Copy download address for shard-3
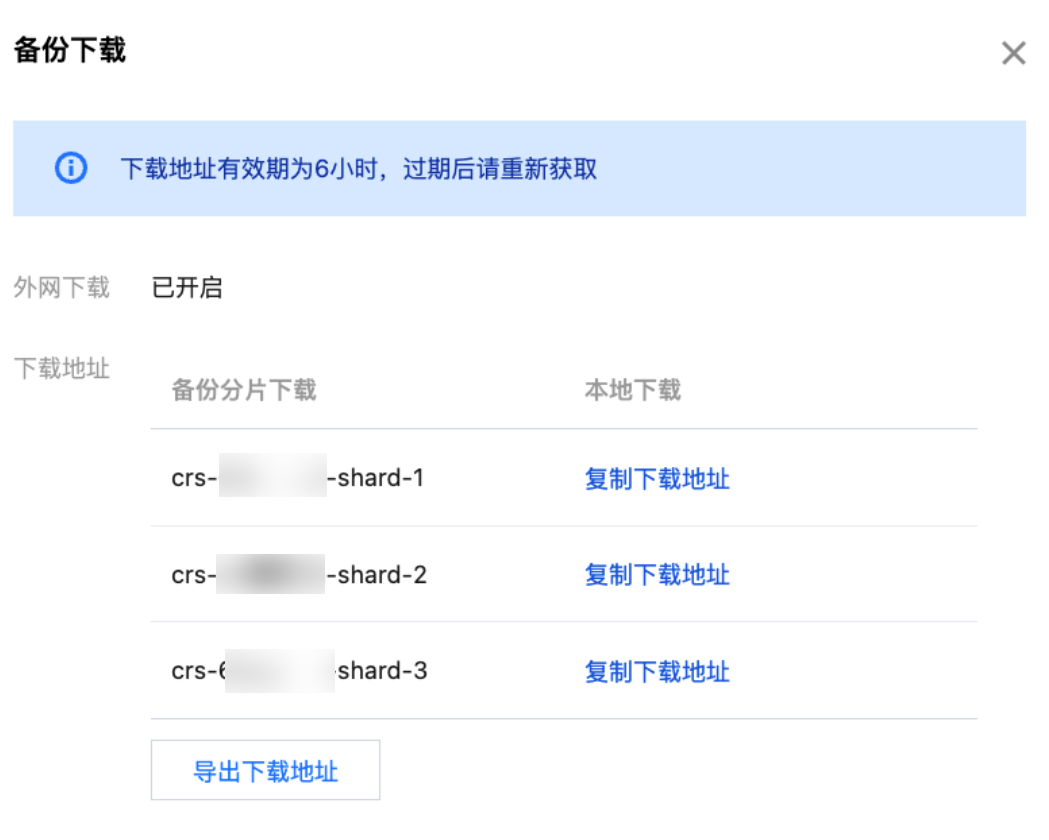 click(657, 671)
